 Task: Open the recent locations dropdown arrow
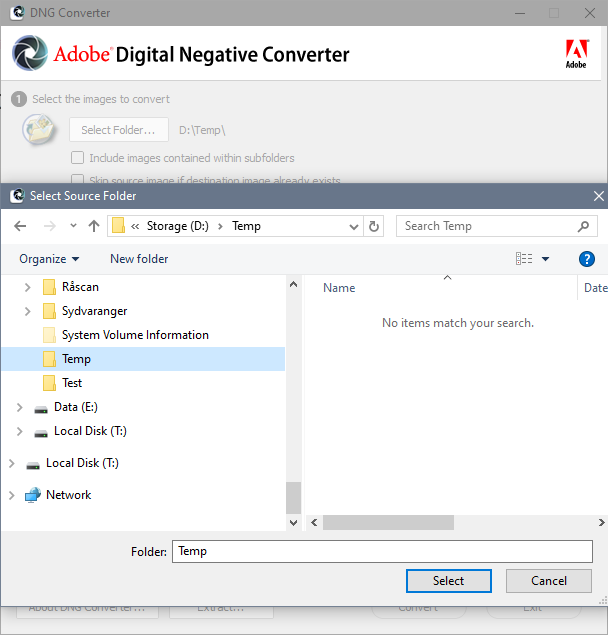[73, 226]
